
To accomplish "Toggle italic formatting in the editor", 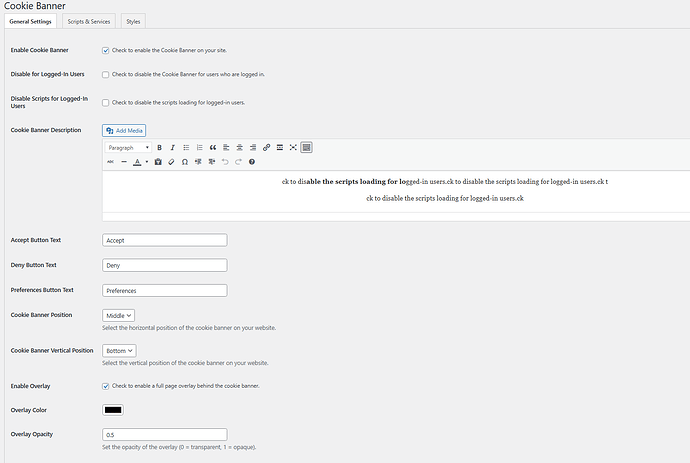I will click(x=172, y=148).
